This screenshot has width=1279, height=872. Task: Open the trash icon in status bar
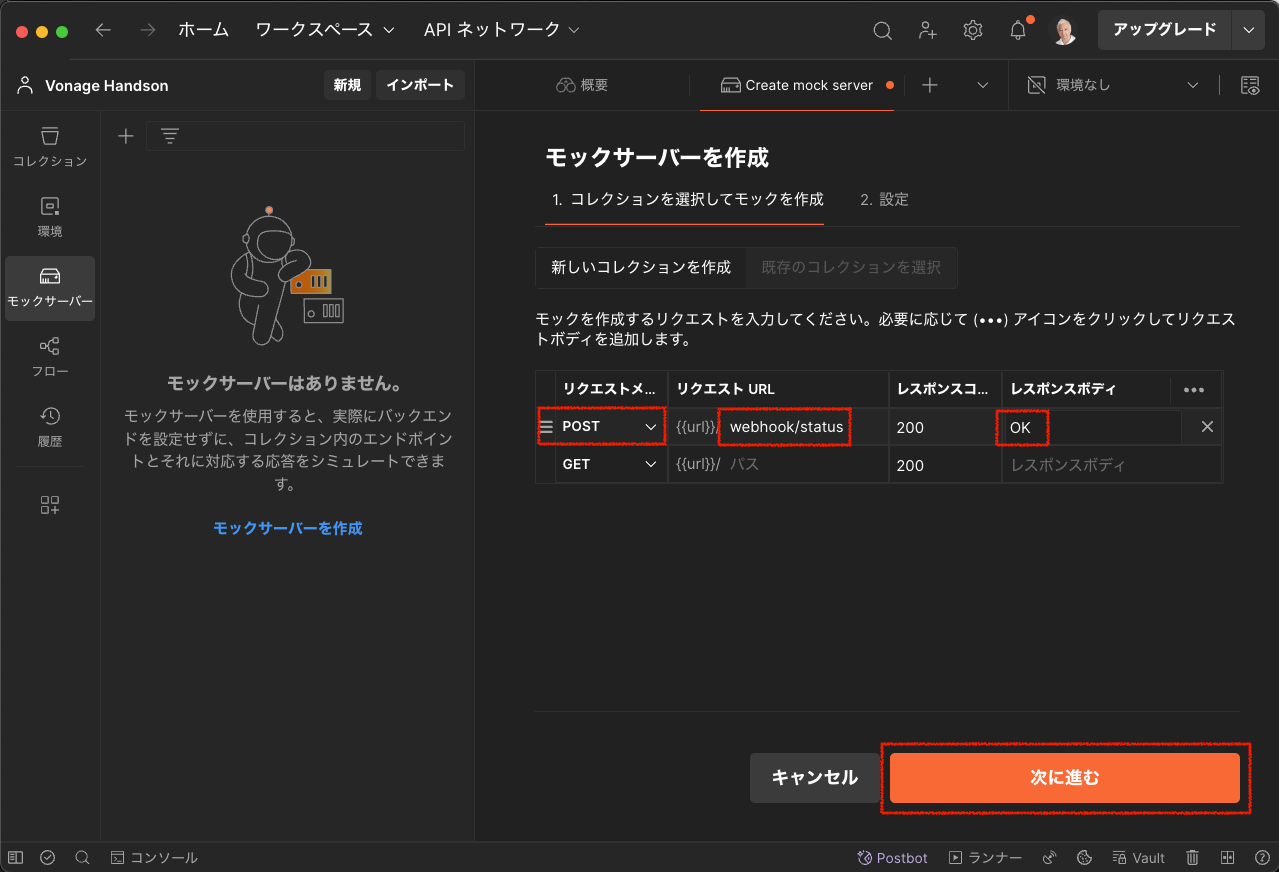click(1192, 858)
